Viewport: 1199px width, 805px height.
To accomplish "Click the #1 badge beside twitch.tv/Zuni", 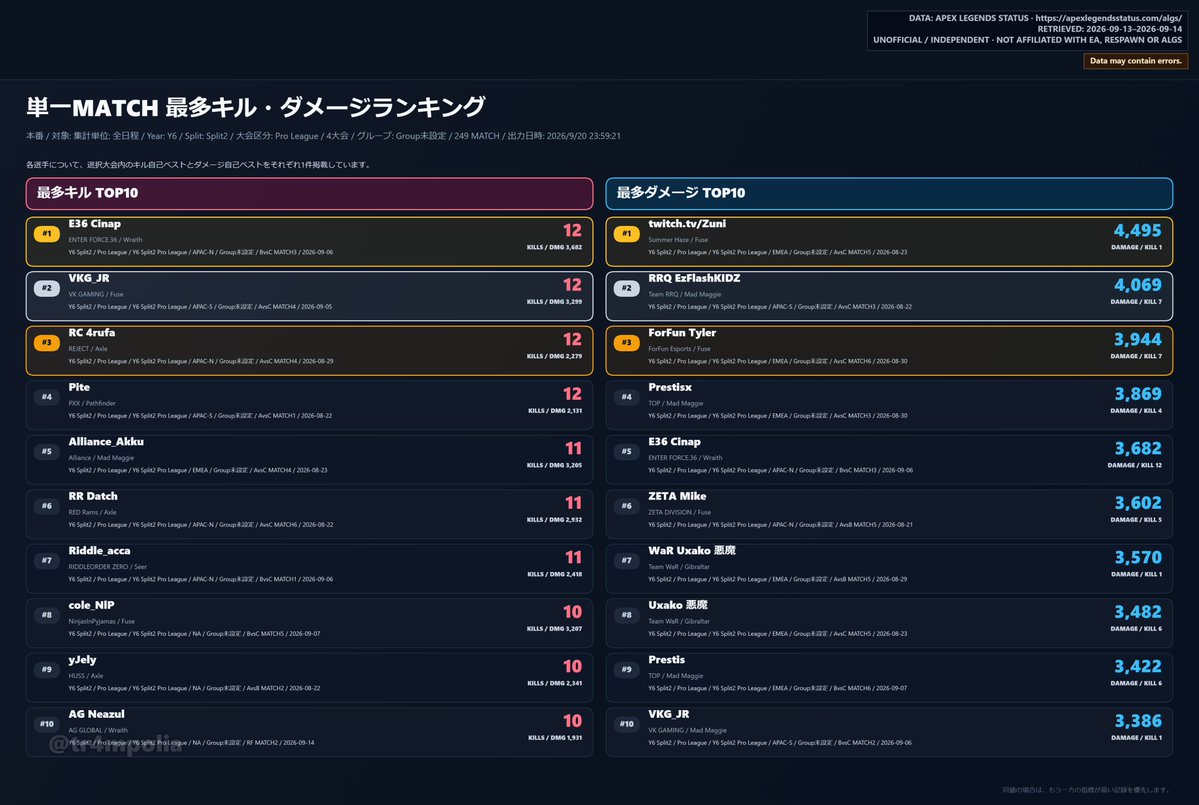I will pyautogui.click(x=626, y=233).
